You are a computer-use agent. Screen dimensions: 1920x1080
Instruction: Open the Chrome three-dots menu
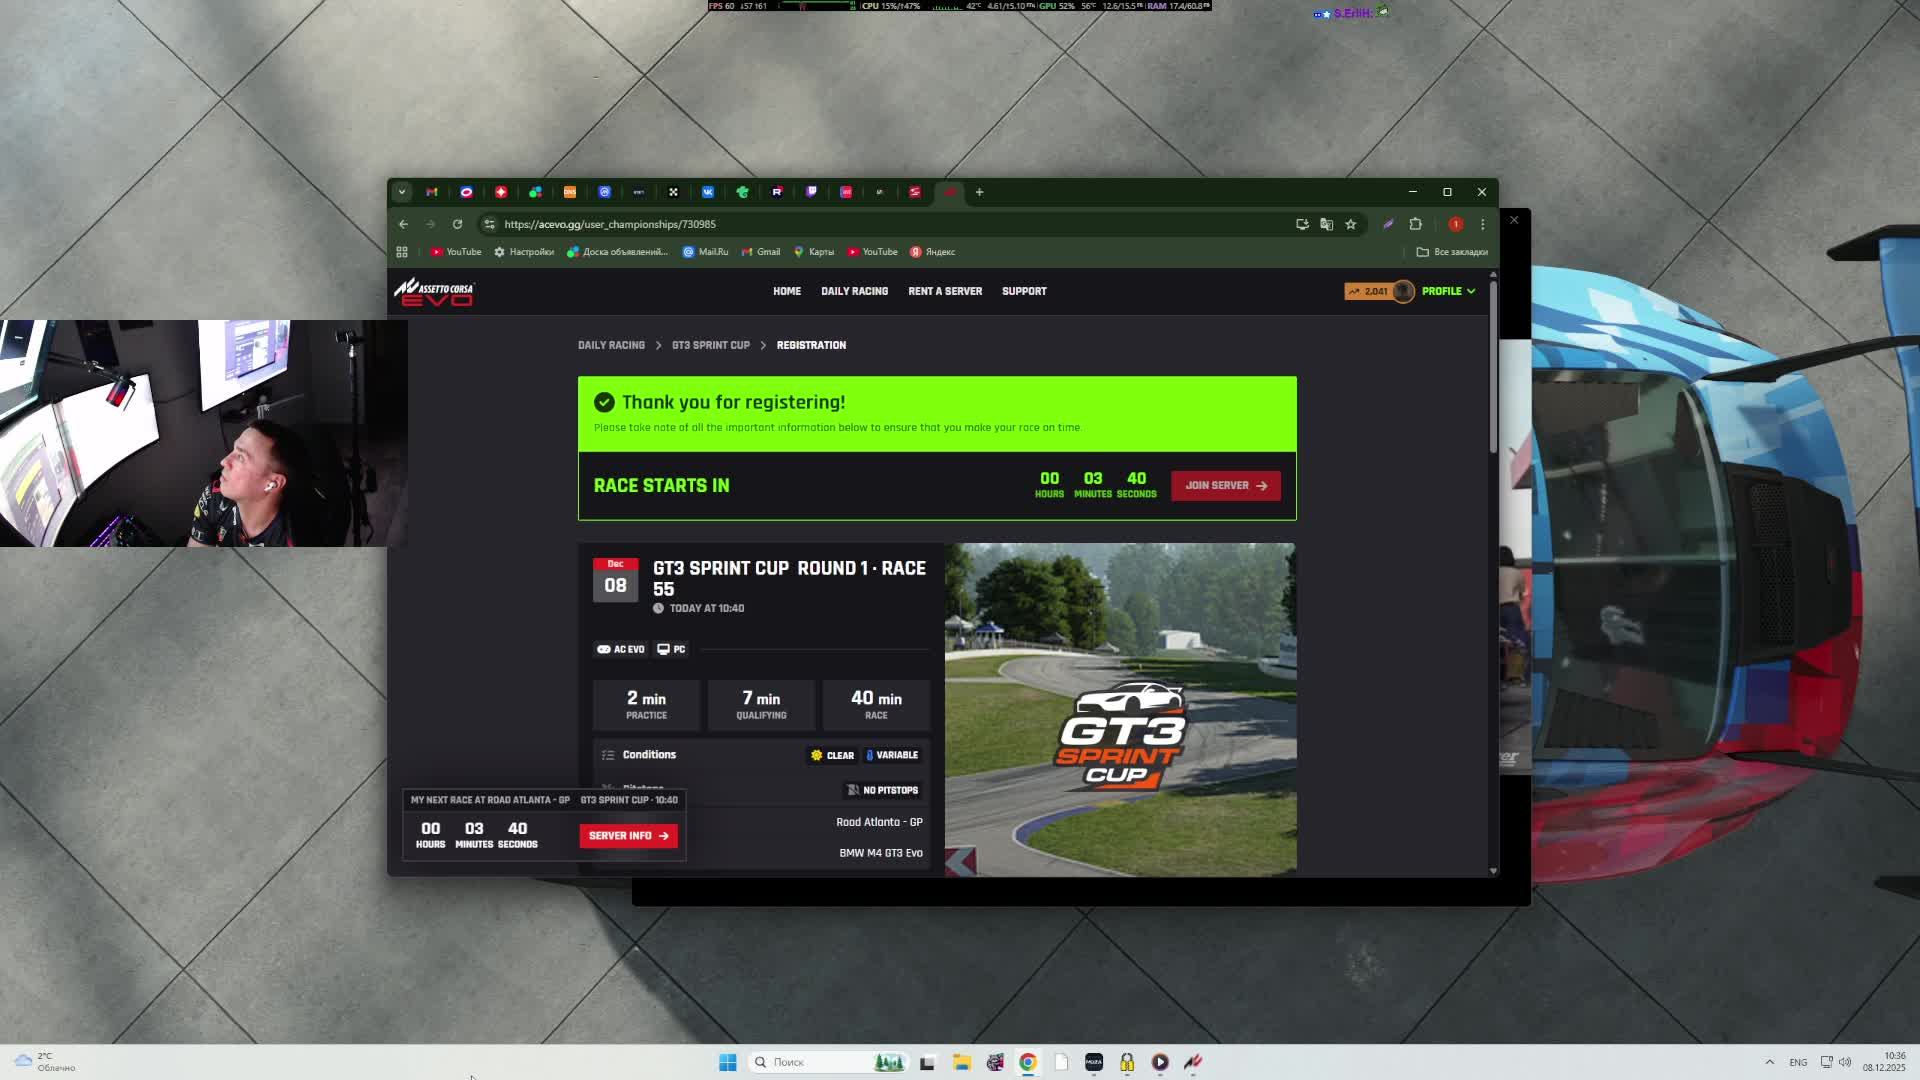(x=1483, y=224)
